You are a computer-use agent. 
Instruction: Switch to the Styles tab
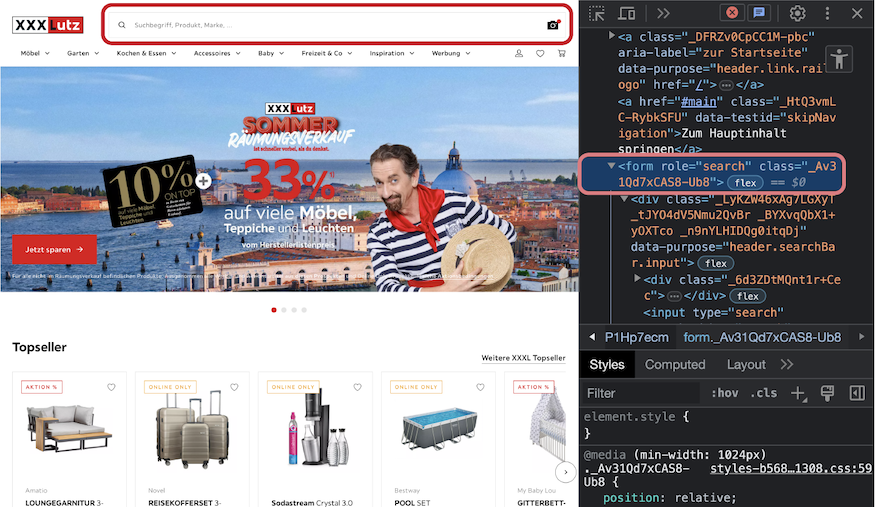607,365
